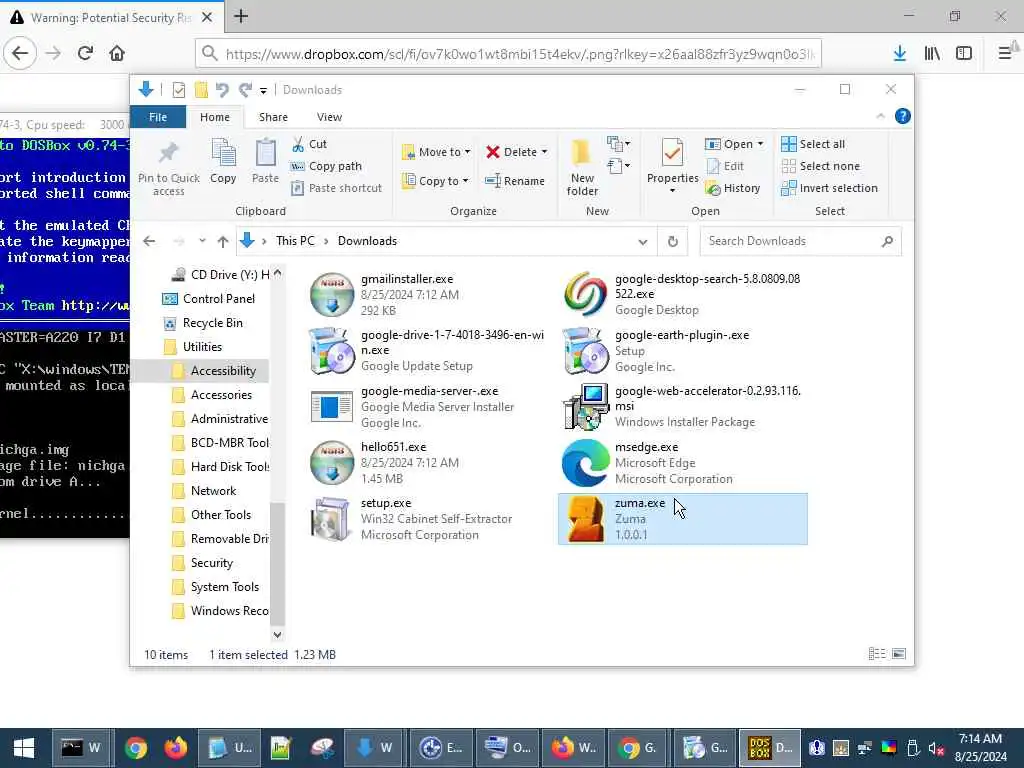Reload the Firefox page
The width and height of the screenshot is (1024, 768).
click(85, 53)
